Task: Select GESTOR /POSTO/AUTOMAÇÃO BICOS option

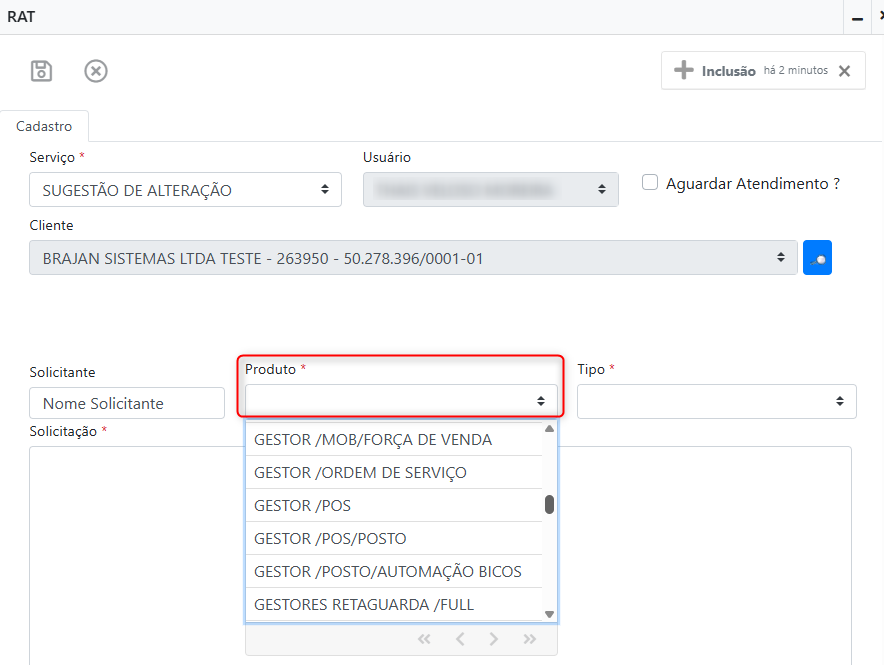Action: point(394,571)
